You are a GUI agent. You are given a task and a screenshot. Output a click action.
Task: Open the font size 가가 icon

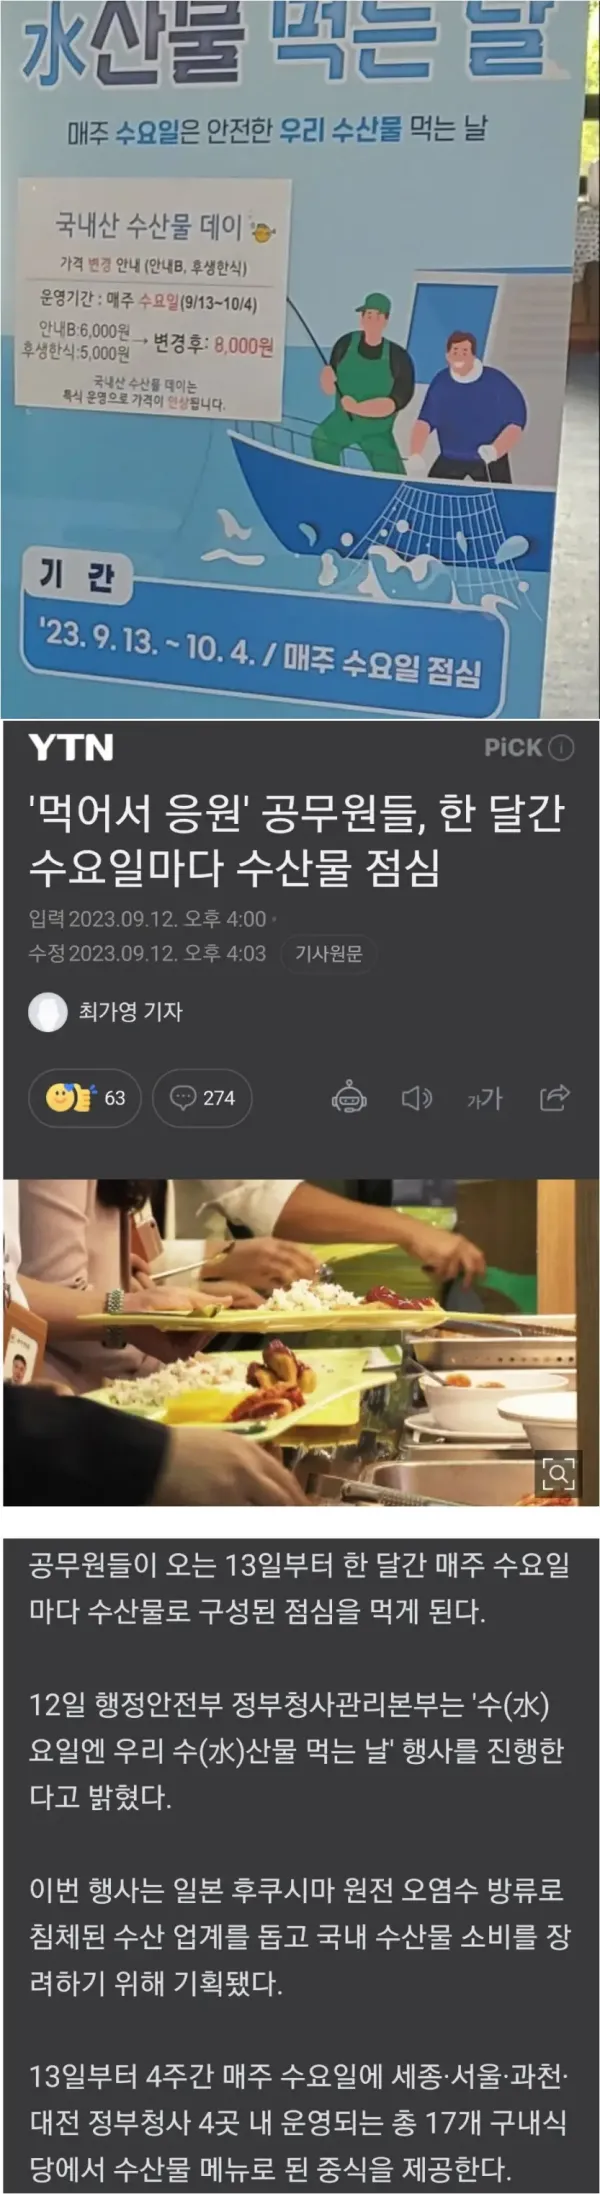click(484, 1099)
